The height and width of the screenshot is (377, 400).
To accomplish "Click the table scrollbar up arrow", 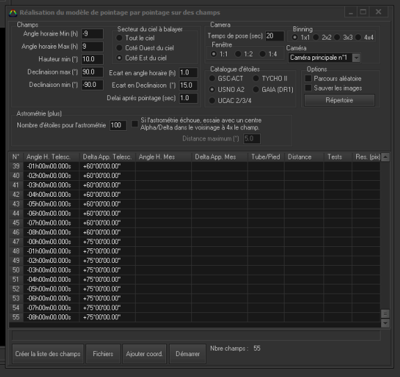I will coord(385,157).
